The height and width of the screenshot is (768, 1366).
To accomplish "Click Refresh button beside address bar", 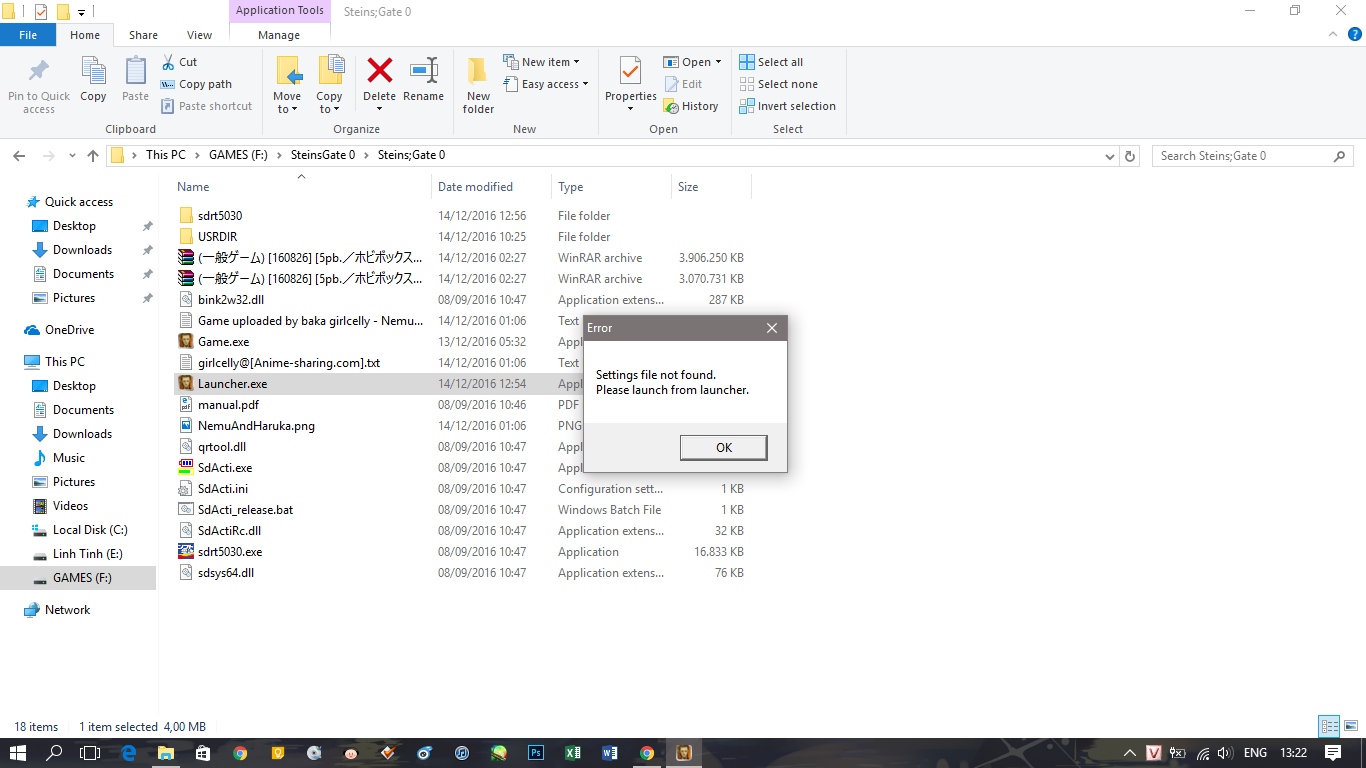I will 1130,156.
